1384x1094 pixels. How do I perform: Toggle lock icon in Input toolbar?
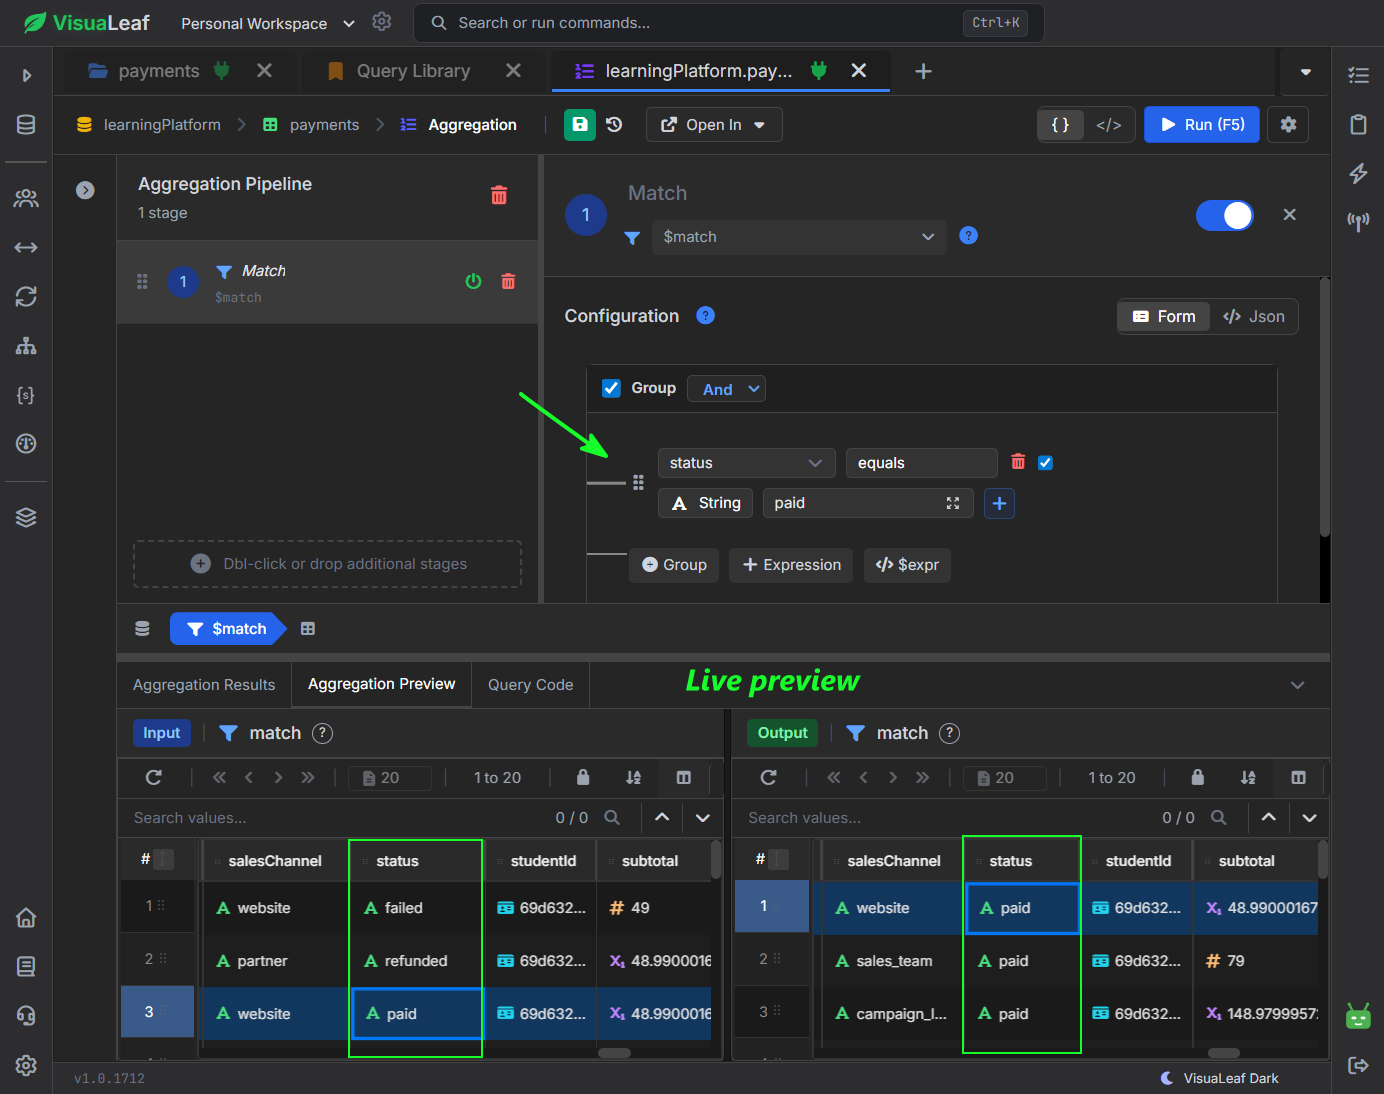point(583,777)
